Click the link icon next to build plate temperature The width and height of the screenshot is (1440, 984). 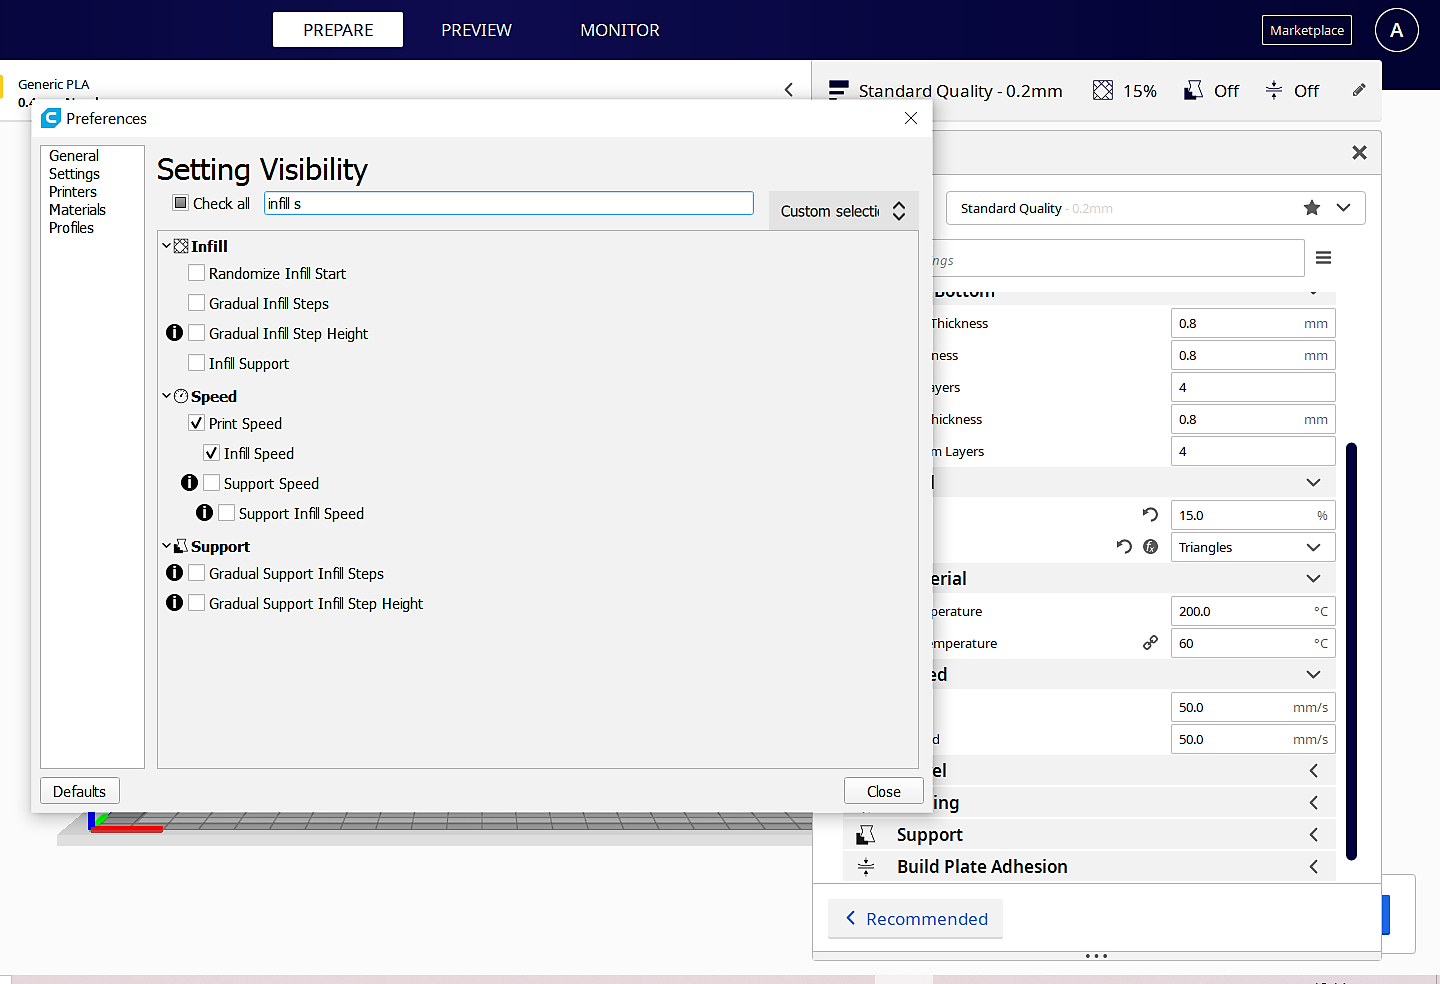click(1151, 643)
